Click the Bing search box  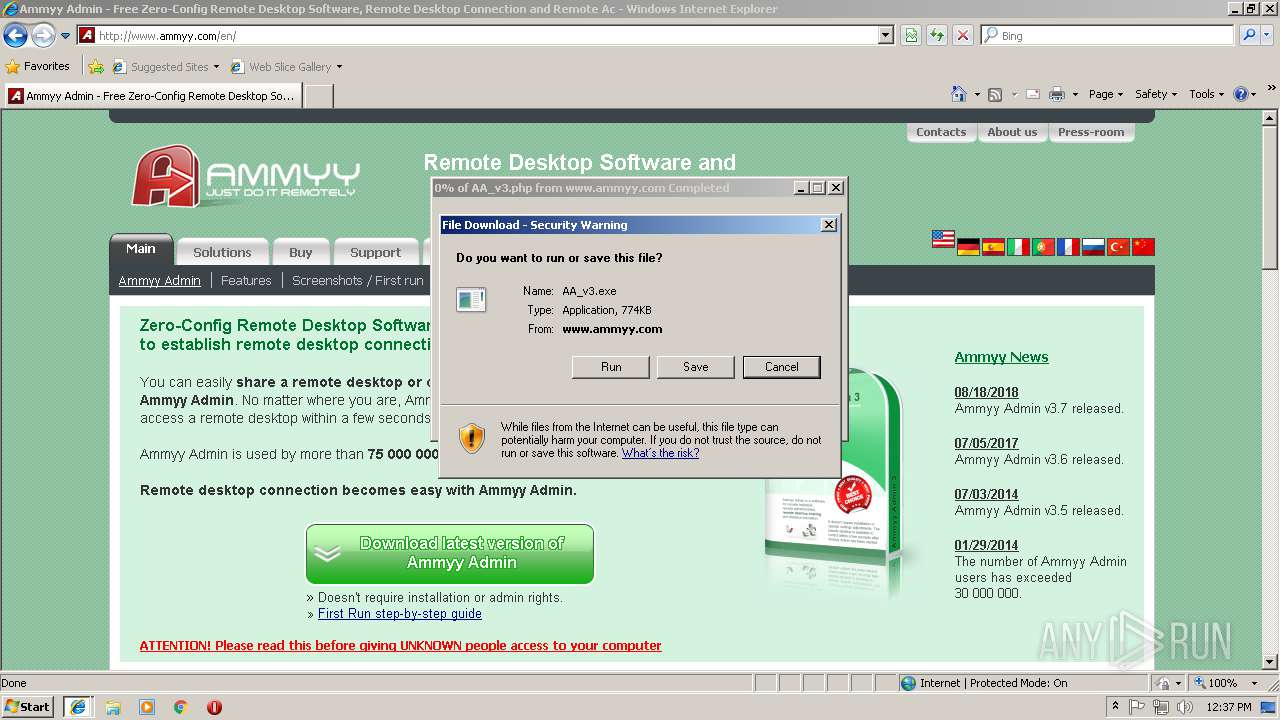[1108, 35]
